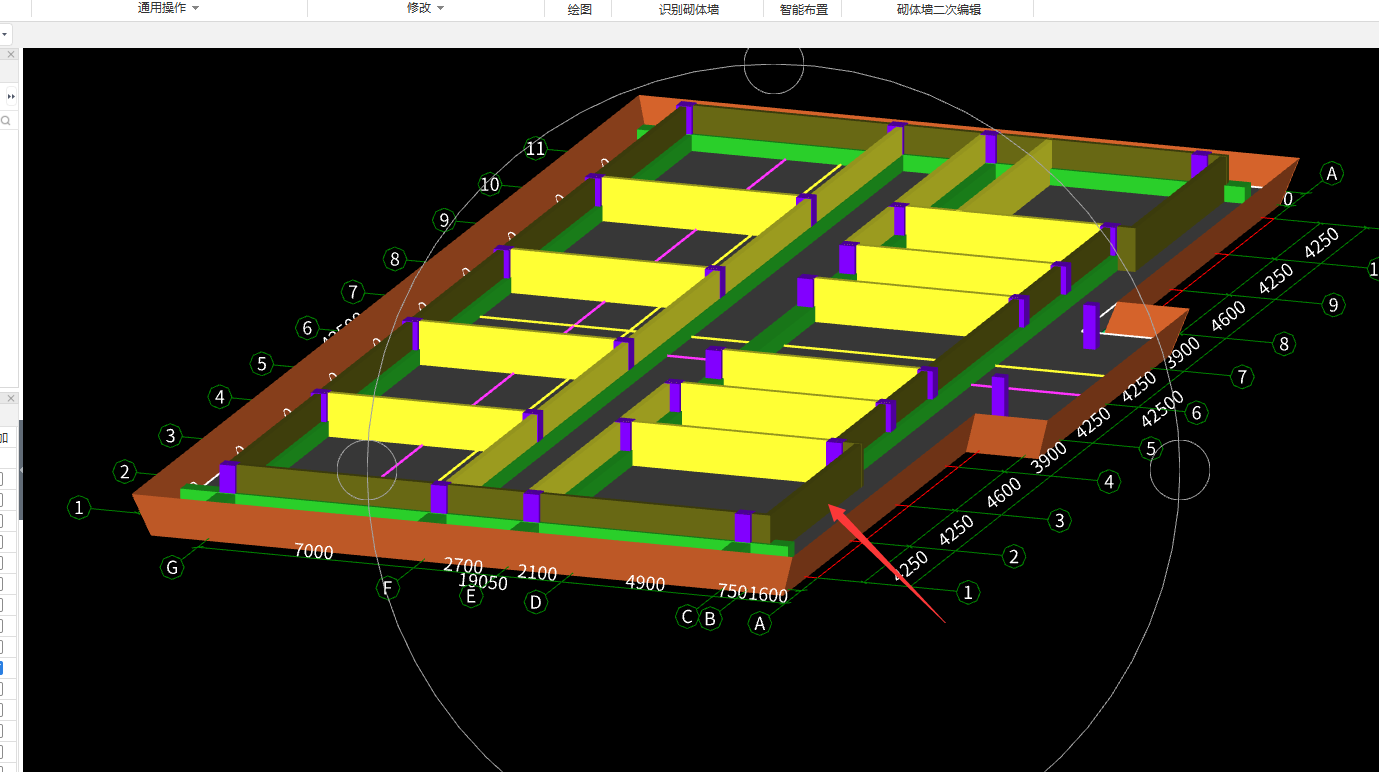Click the right-side axis bubble 6
Image resolution: width=1379 pixels, height=772 pixels.
click(x=1197, y=413)
